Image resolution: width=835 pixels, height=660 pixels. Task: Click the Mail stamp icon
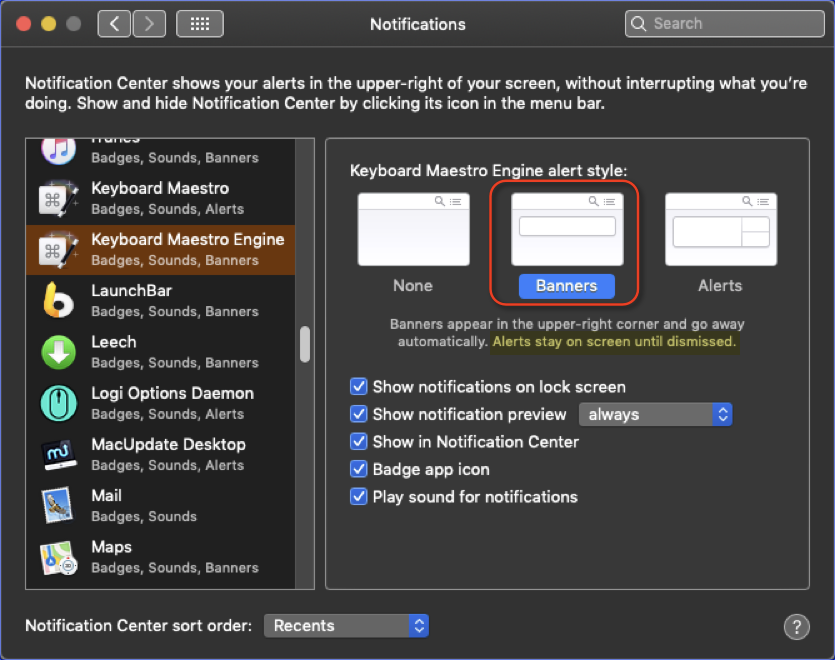pos(58,505)
